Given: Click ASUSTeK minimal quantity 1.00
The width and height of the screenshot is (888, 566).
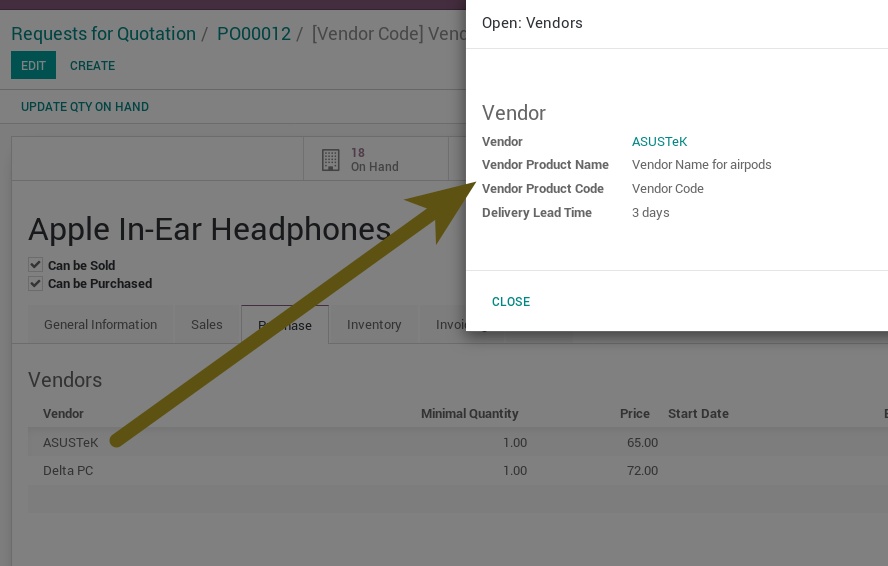Looking at the screenshot, I should click(515, 442).
